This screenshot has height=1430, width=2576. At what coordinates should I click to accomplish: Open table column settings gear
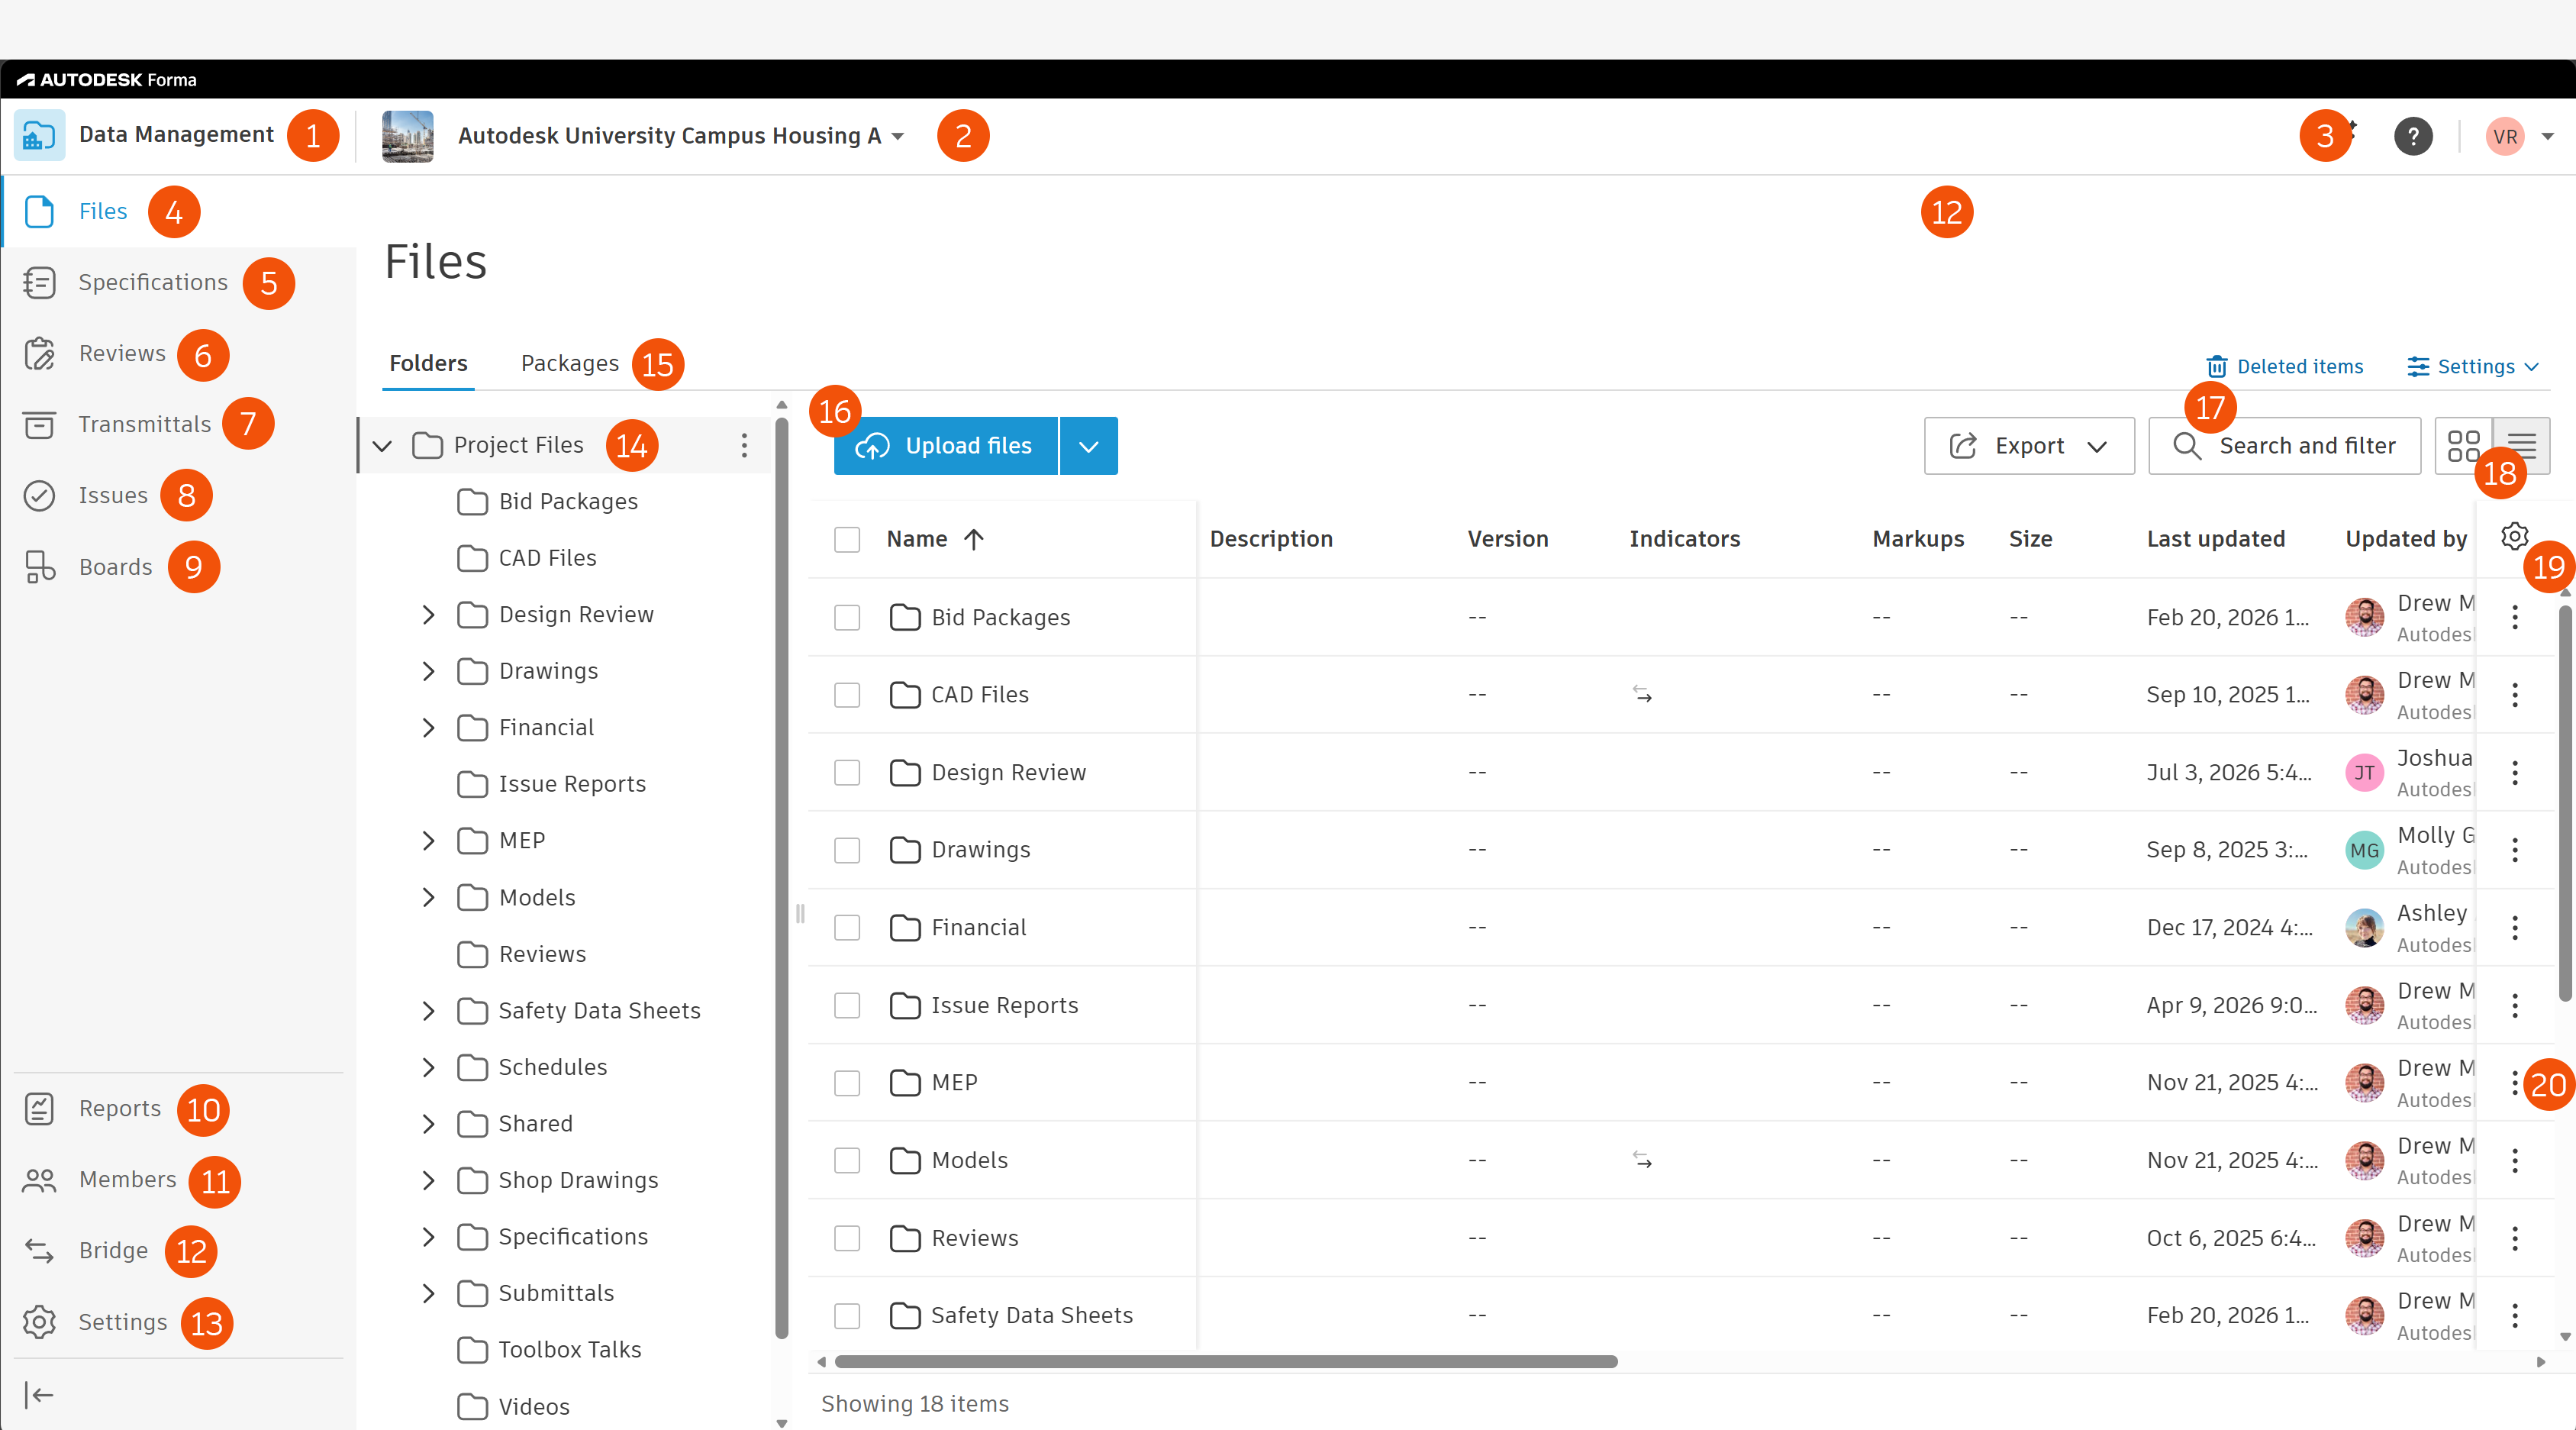click(2515, 537)
